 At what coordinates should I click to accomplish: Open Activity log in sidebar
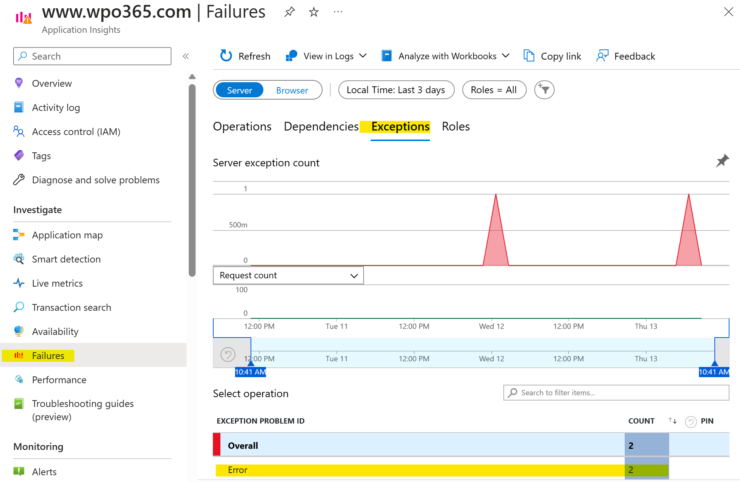[56, 108]
